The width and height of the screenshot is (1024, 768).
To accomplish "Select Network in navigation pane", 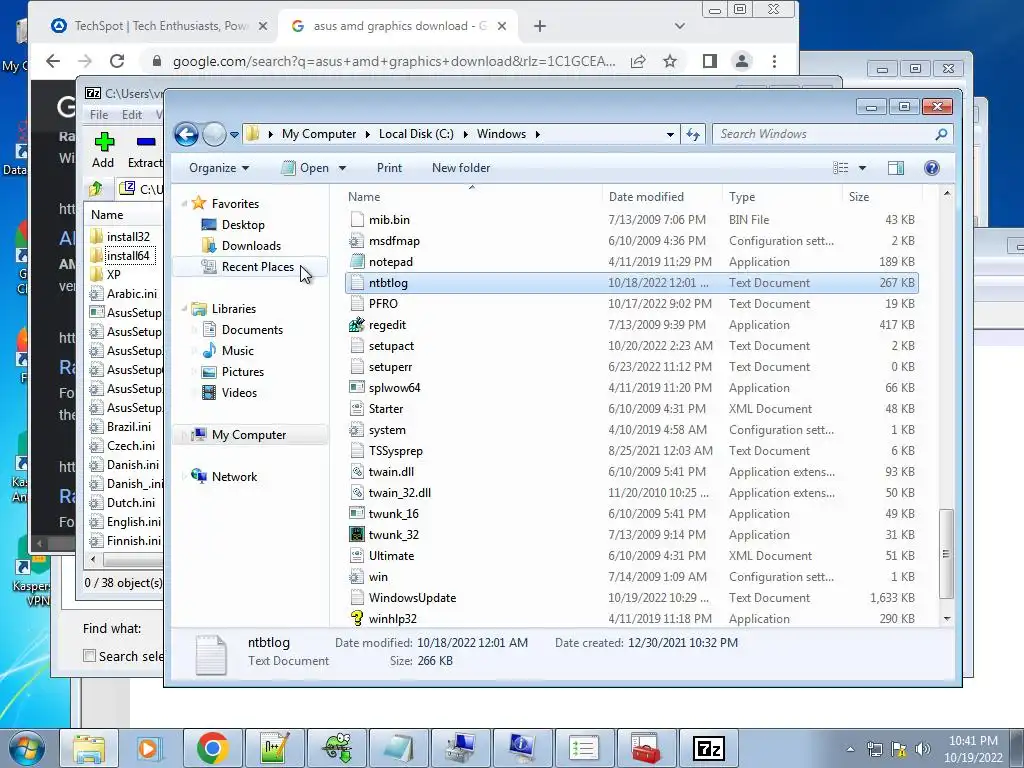I will 234,477.
